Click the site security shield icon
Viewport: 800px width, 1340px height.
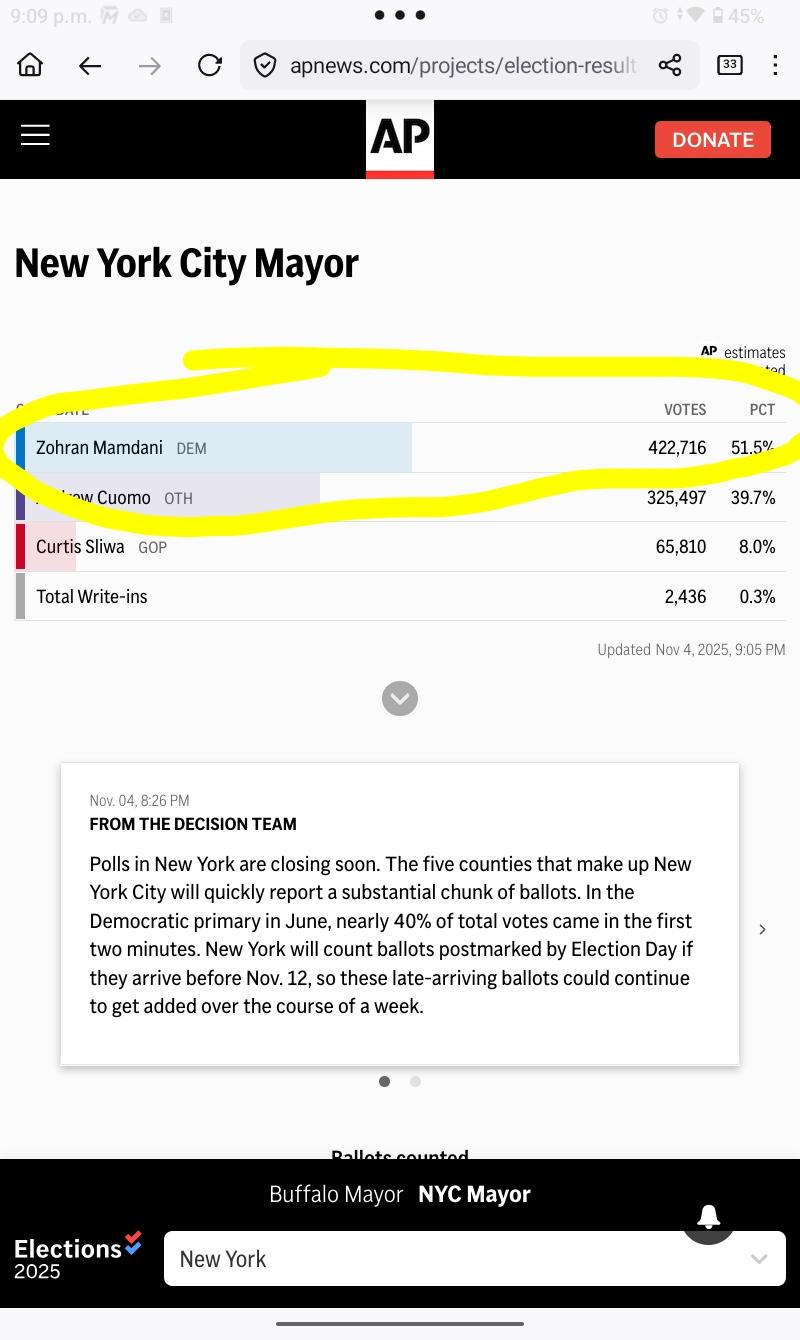coord(265,66)
